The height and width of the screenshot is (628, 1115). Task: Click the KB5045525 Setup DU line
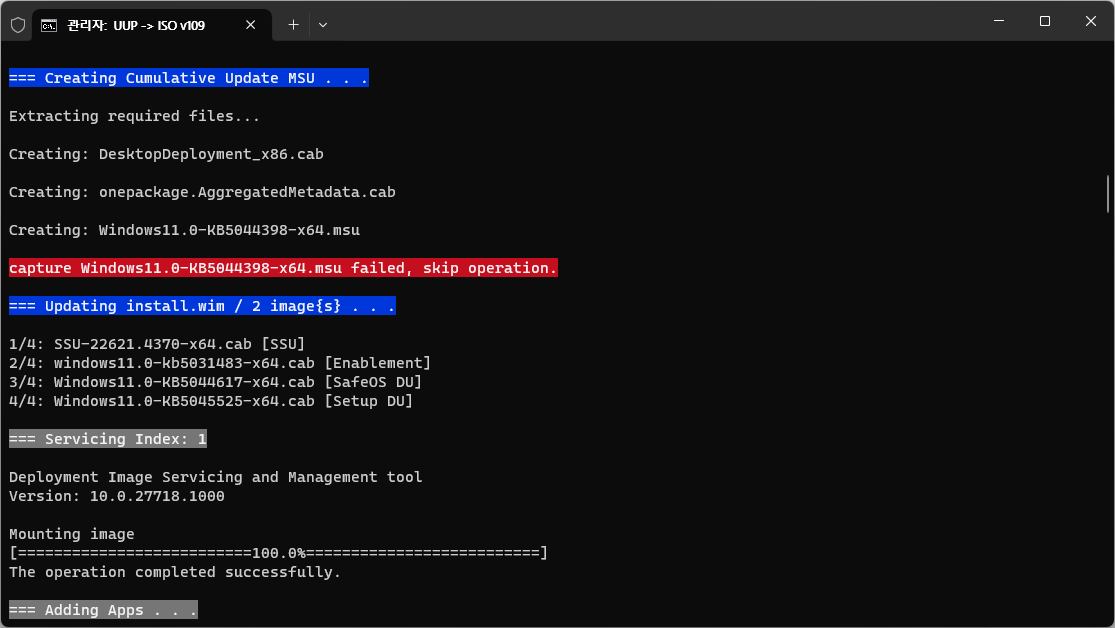pos(210,401)
